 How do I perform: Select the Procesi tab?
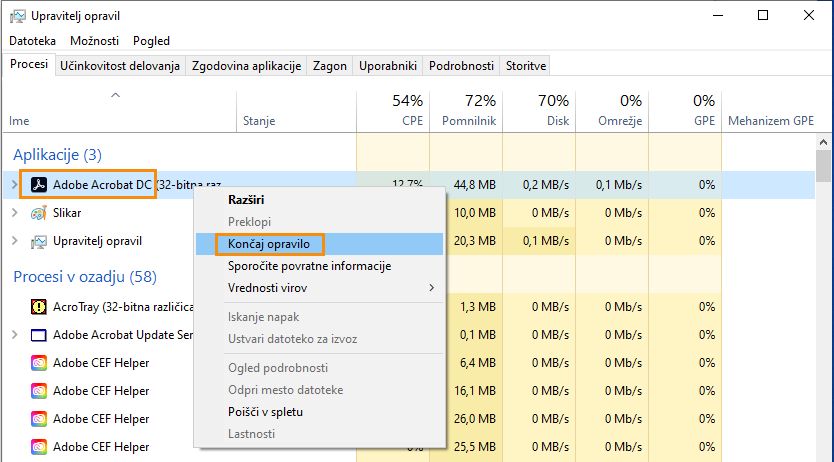pos(29,64)
